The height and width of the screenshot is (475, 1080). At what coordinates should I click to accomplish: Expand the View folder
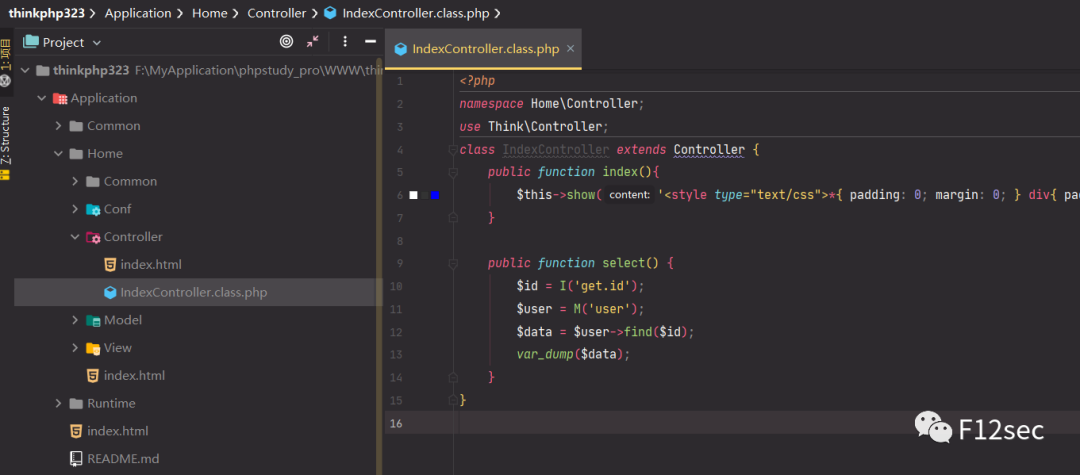75,348
